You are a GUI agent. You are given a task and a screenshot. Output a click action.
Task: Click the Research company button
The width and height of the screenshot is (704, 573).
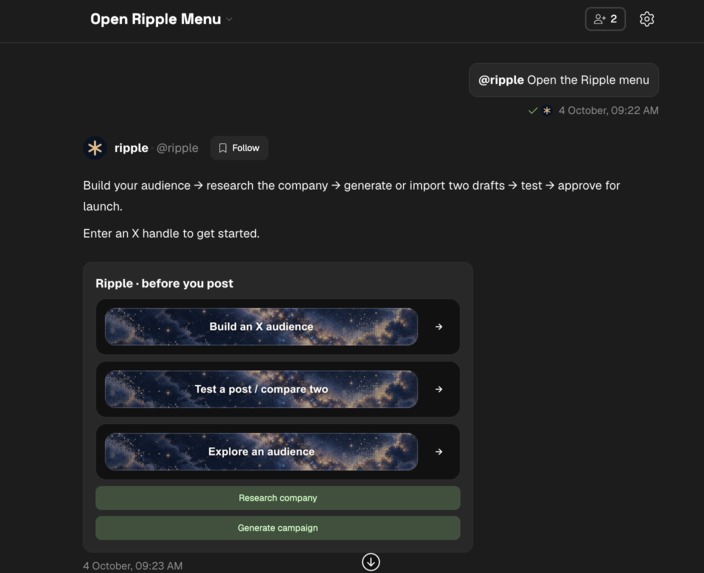click(278, 498)
